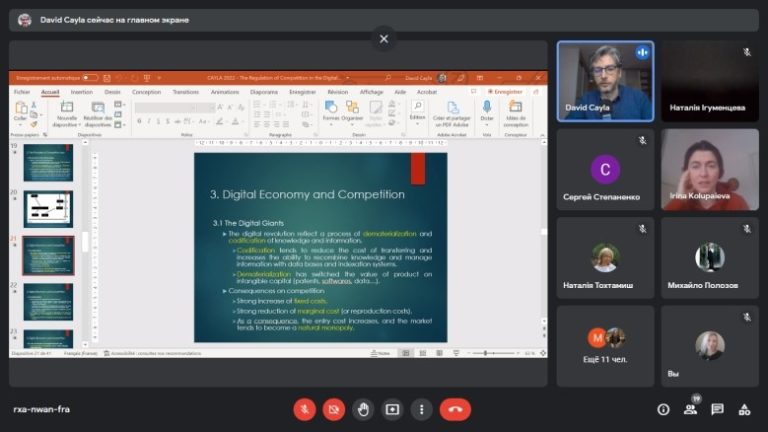768x432 pixels.
Task: Show the participants list
Action: (691, 409)
